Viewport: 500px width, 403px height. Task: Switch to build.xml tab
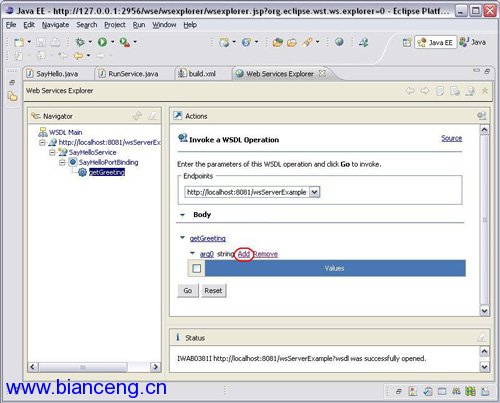[202, 74]
